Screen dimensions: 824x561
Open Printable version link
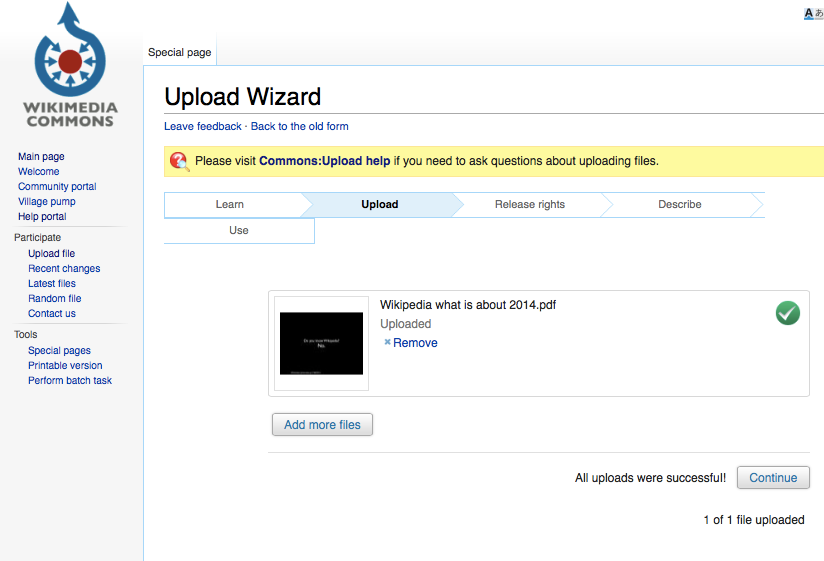click(65, 365)
